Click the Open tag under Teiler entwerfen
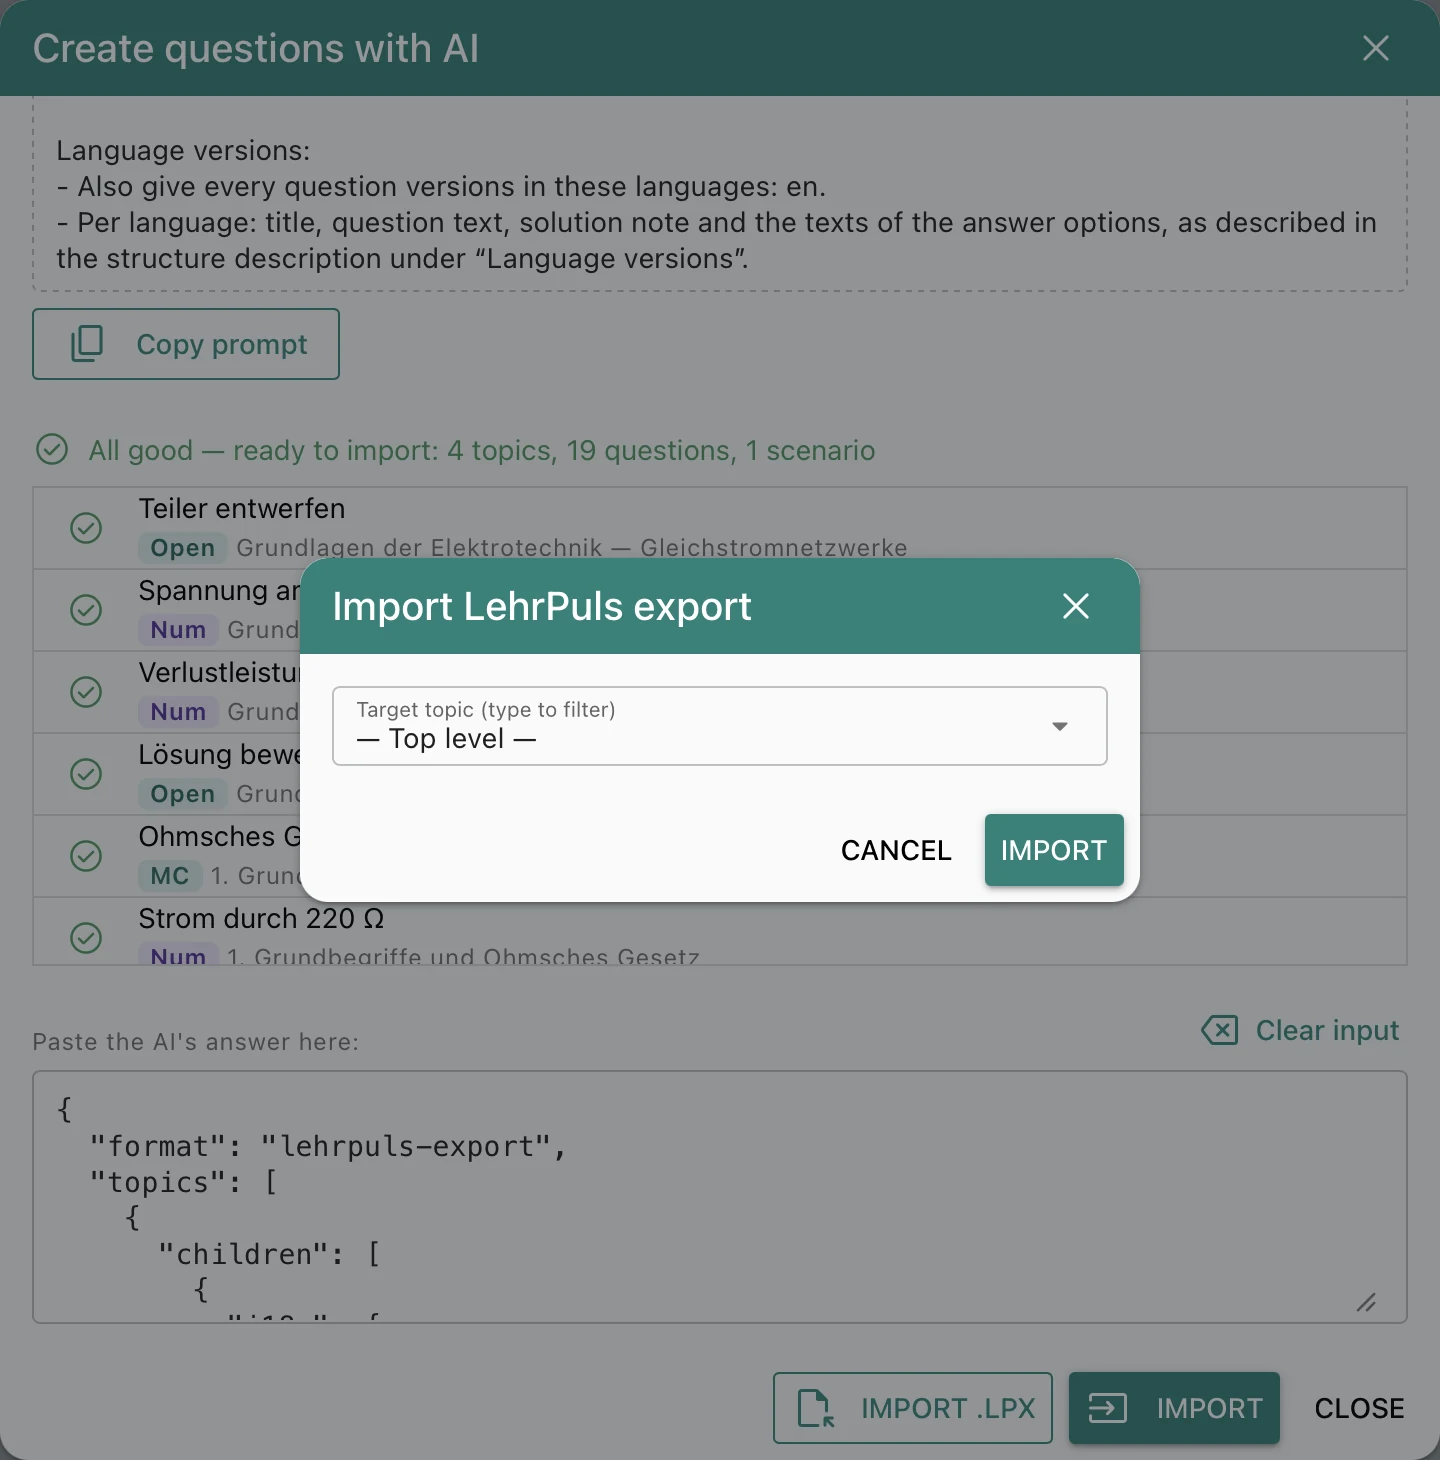Viewport: 1440px width, 1460px height. tap(183, 548)
